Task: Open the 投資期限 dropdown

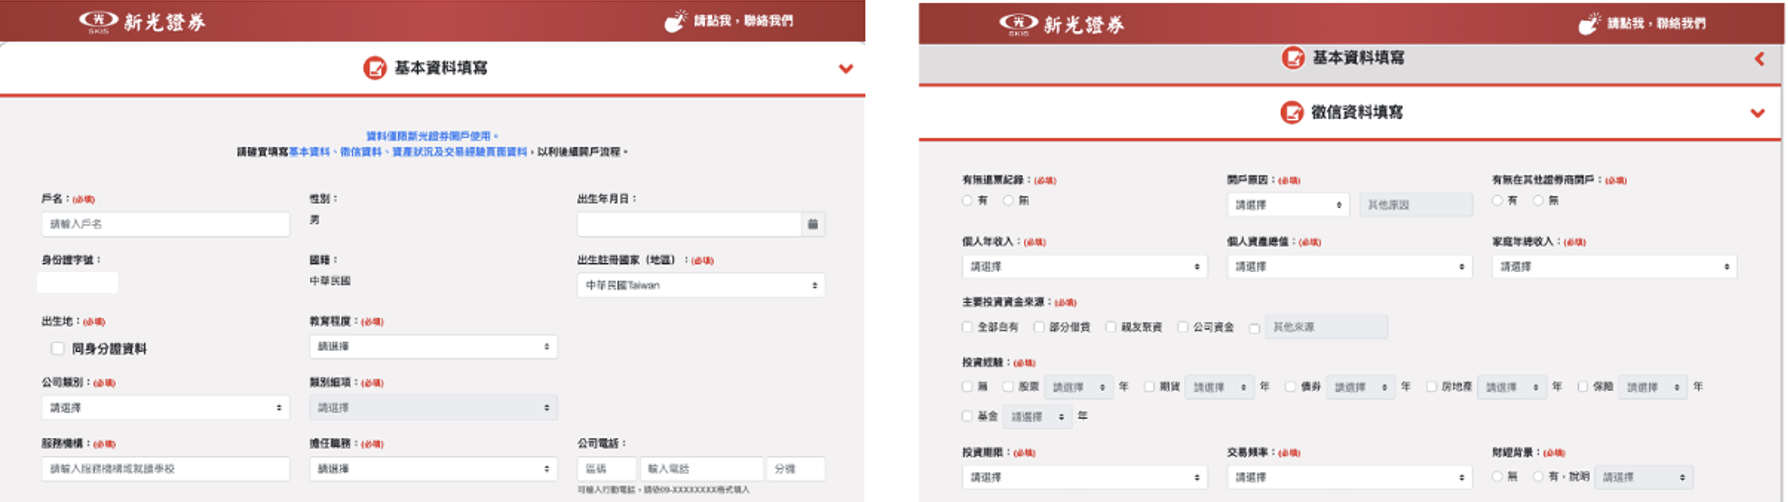Action: (x=1084, y=478)
